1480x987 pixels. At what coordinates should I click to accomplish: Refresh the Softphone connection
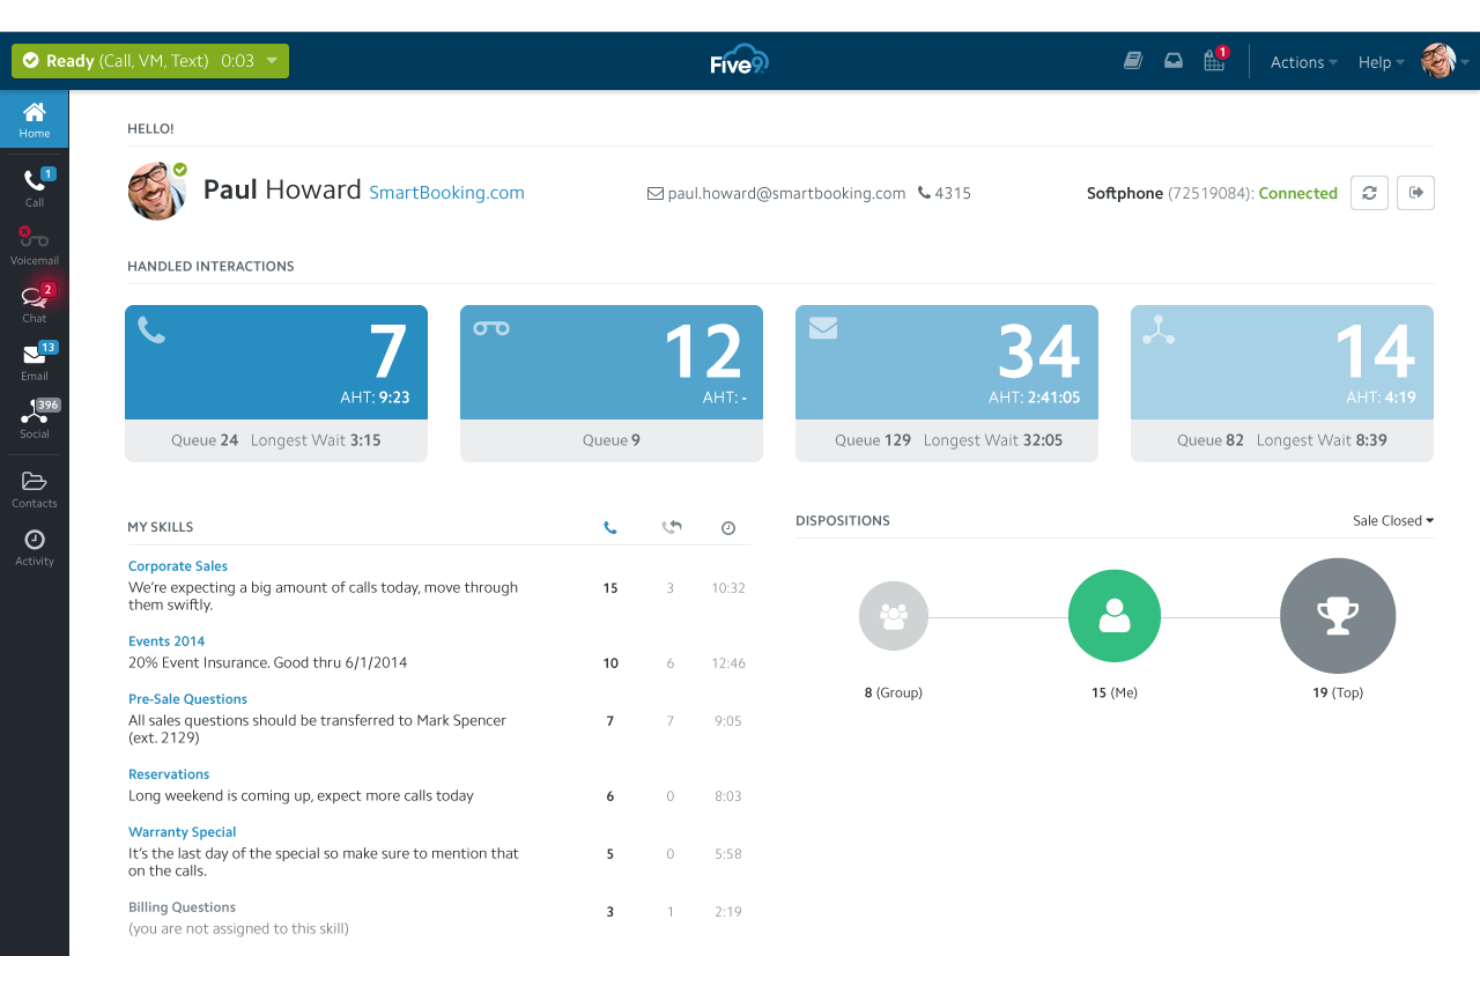click(x=1369, y=192)
